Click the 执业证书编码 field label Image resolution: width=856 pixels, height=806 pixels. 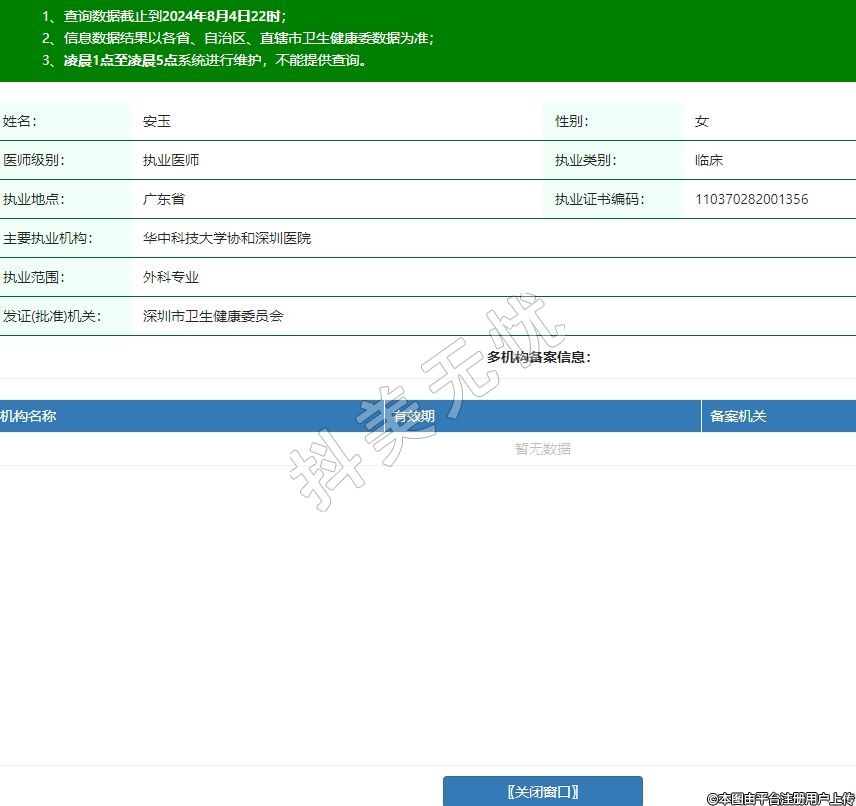(x=599, y=199)
